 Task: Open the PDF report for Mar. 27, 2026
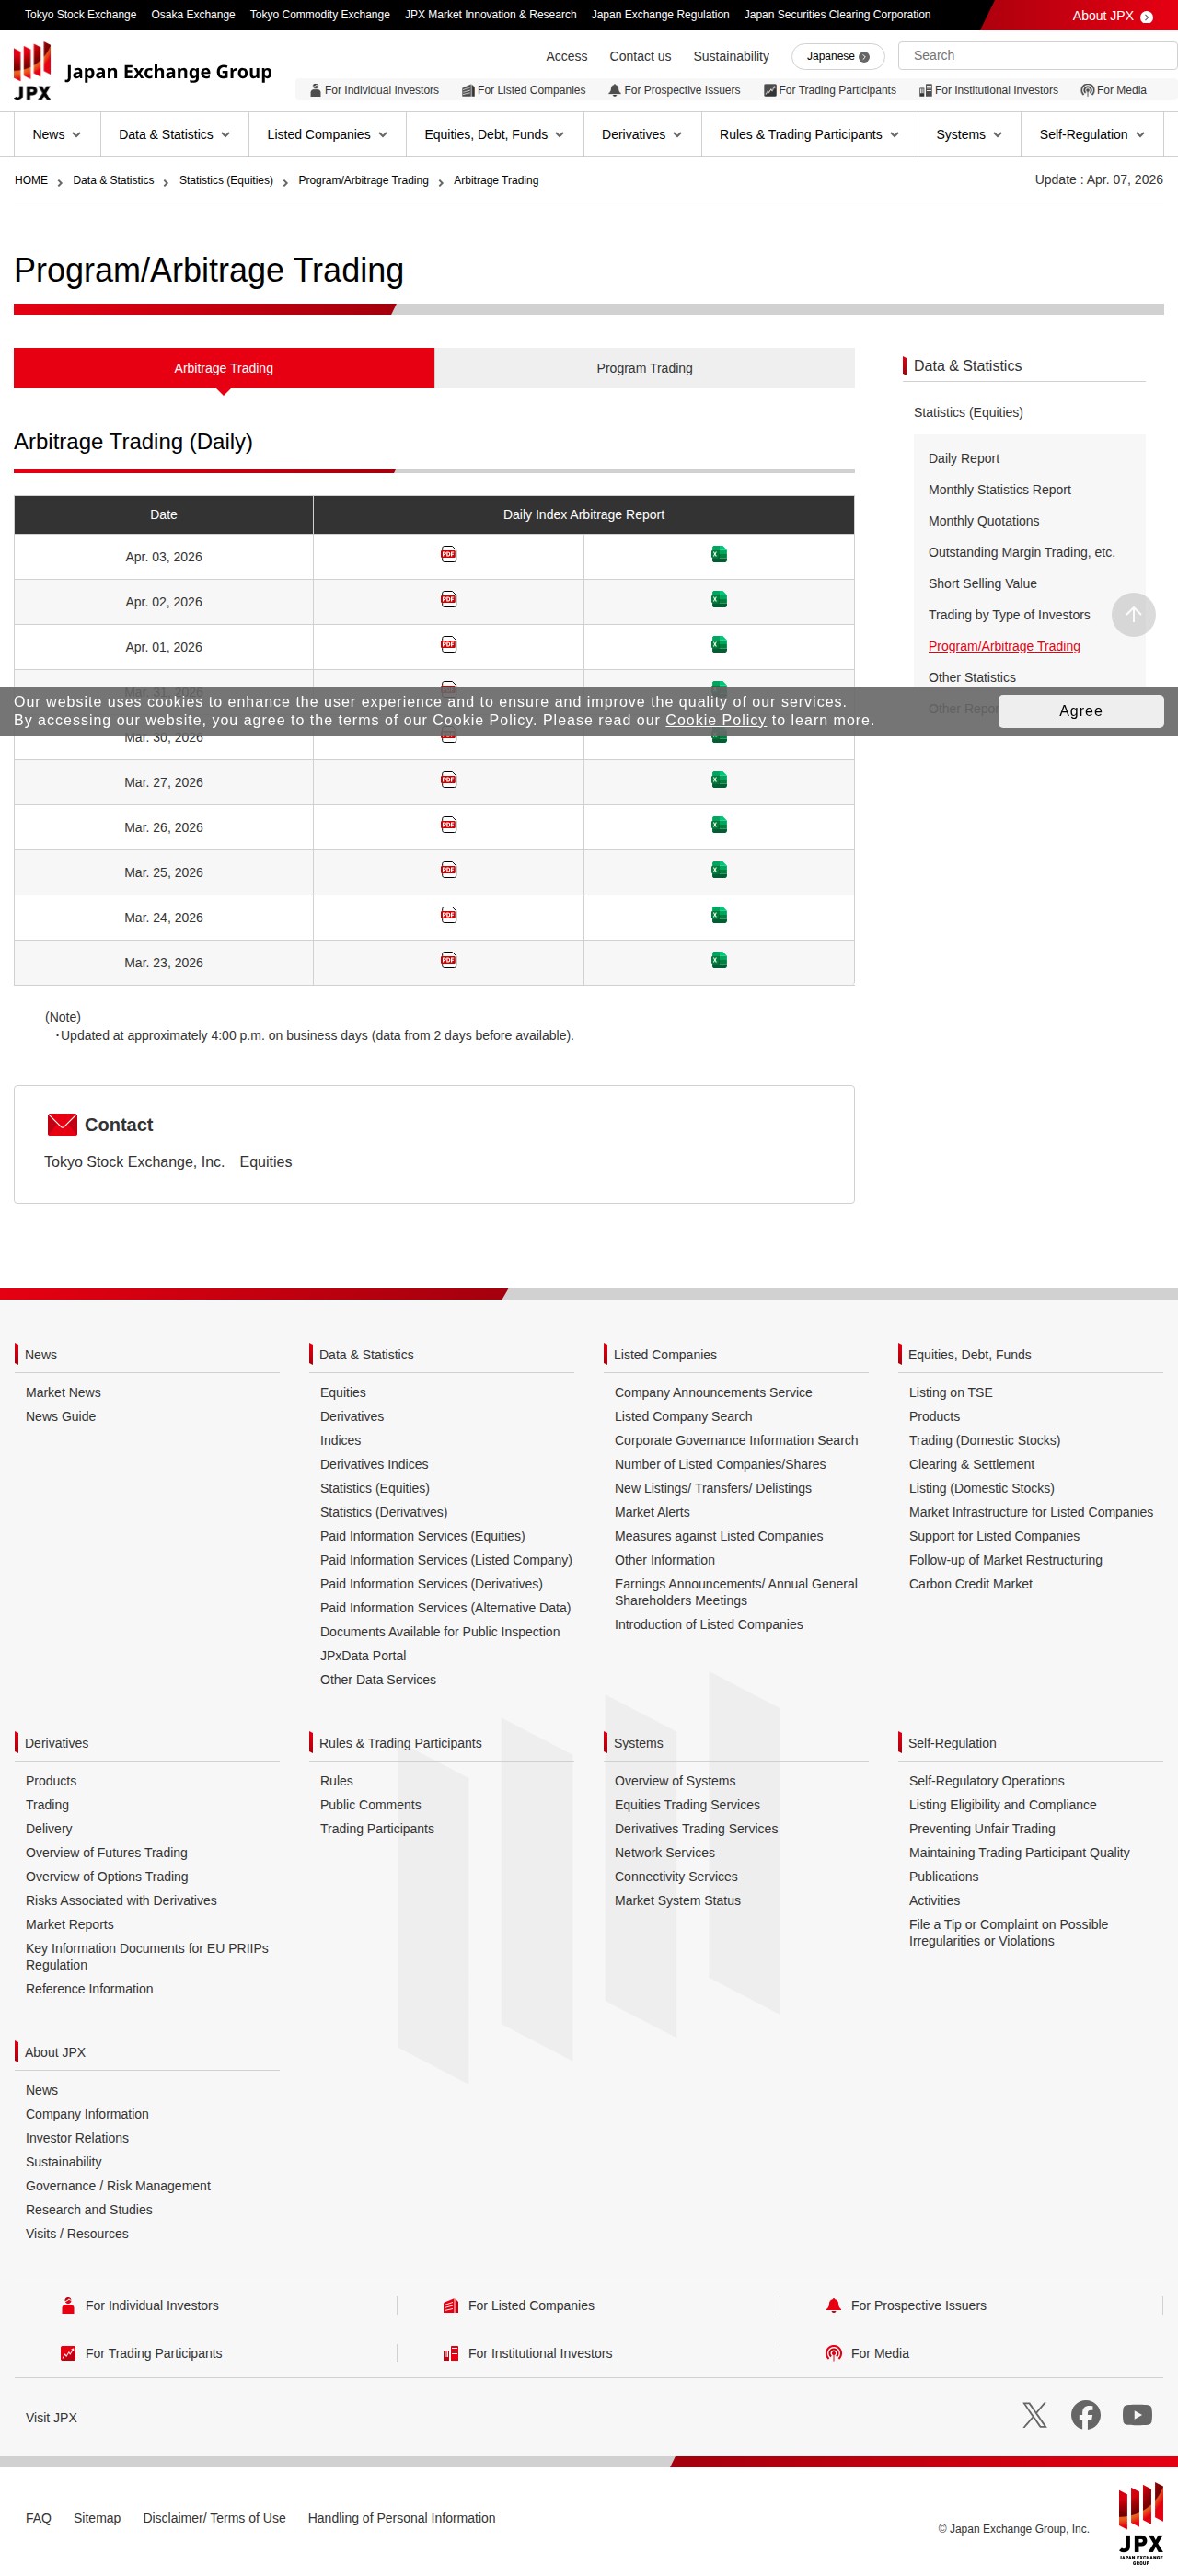pyautogui.click(x=449, y=779)
